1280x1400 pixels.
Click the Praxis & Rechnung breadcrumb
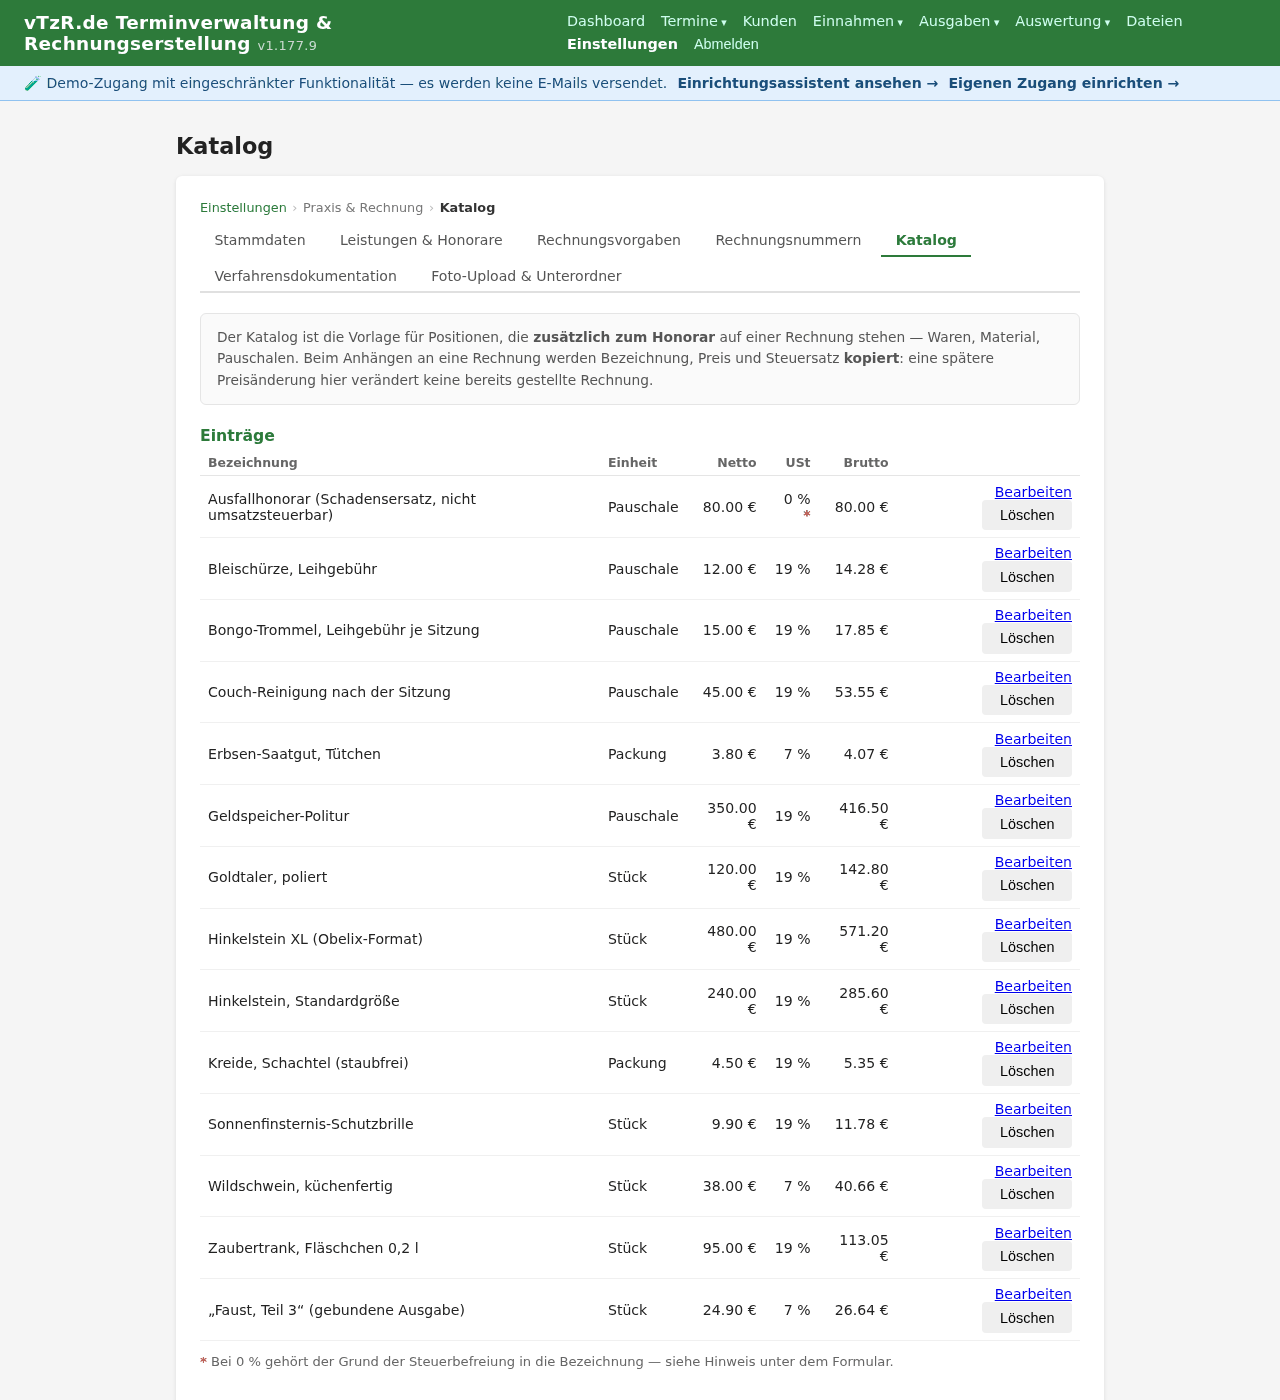pos(363,208)
